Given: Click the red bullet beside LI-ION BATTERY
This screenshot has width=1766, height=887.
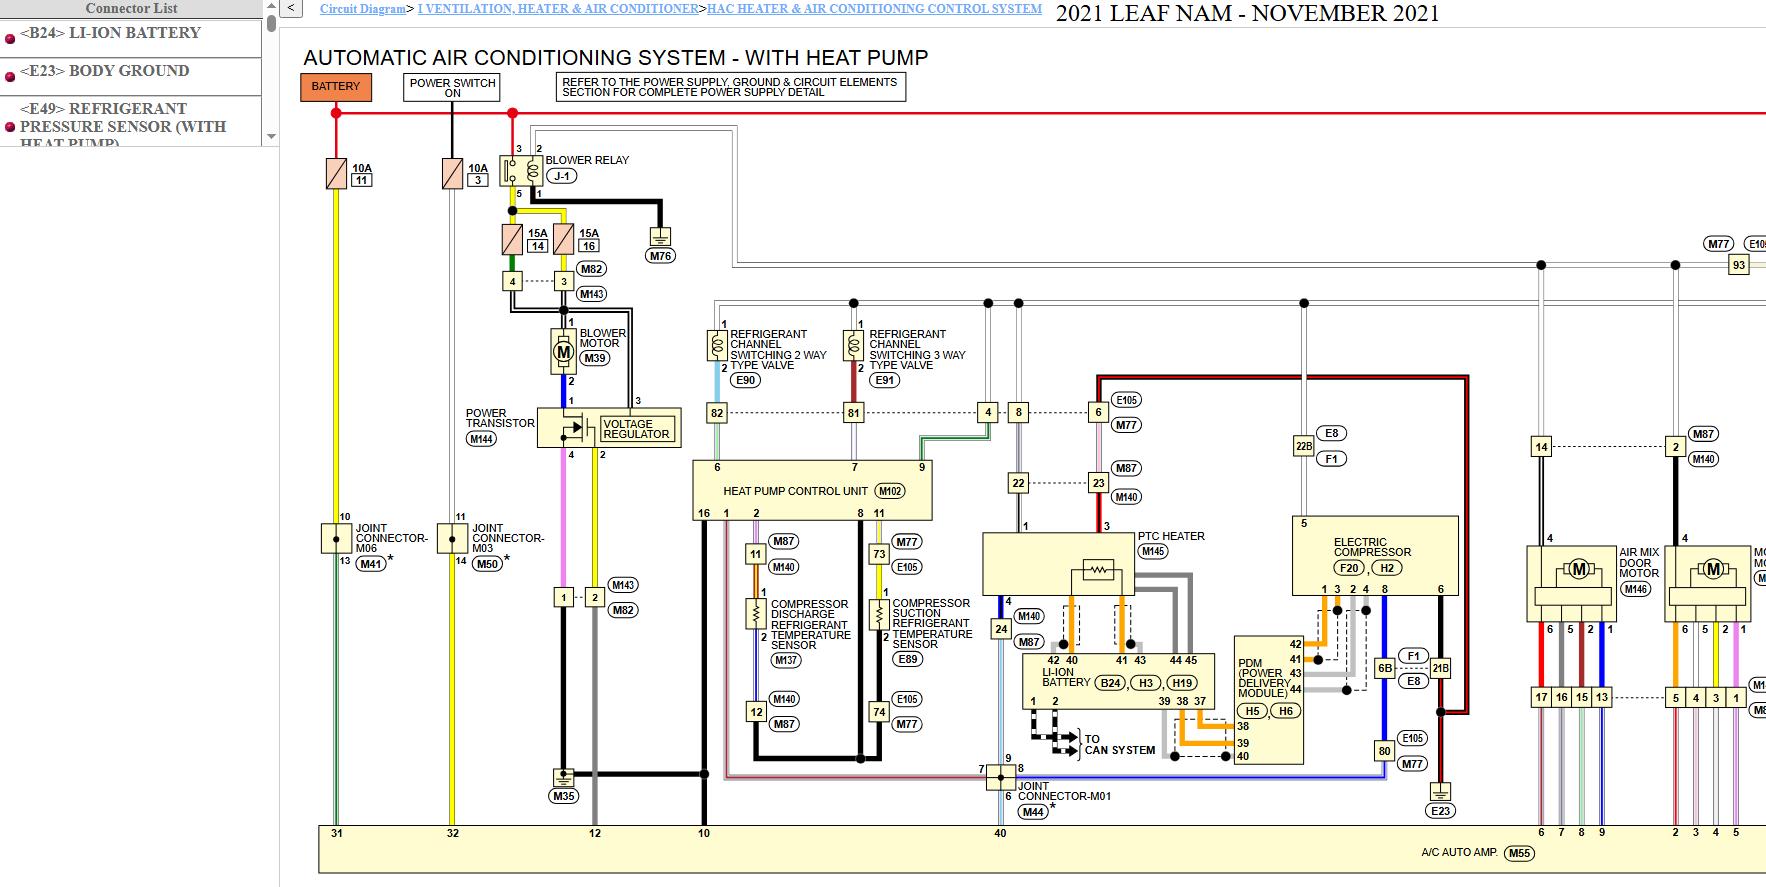Looking at the screenshot, I should coord(10,40).
